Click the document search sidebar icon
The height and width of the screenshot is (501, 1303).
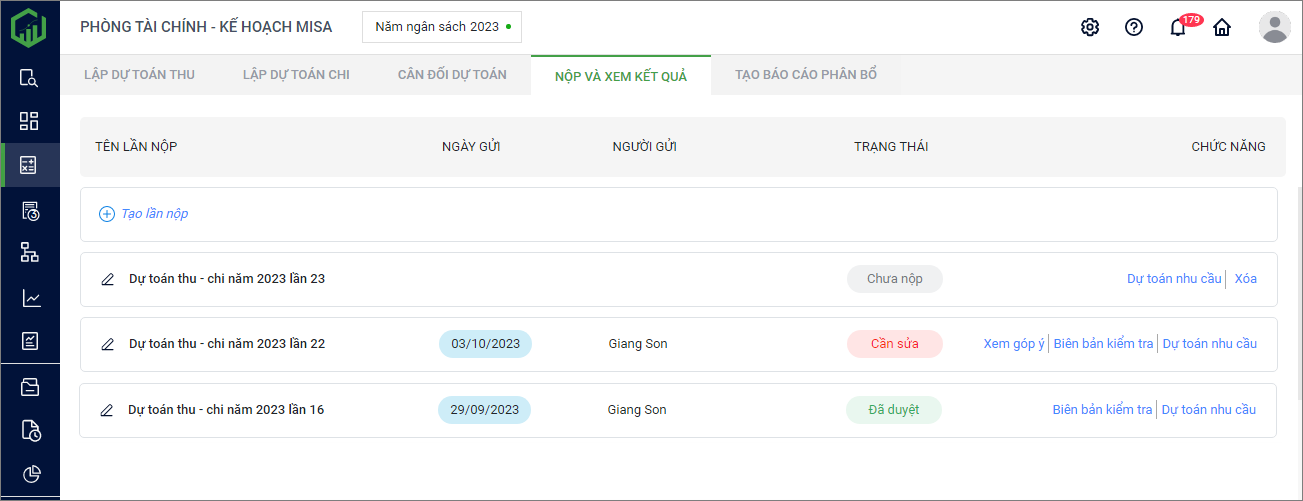click(x=30, y=78)
